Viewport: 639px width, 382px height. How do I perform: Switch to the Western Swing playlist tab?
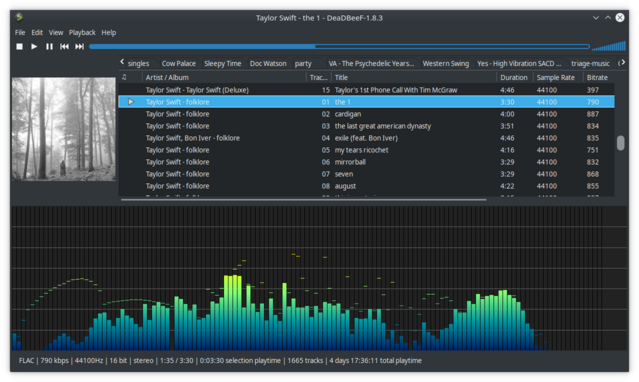(445, 64)
